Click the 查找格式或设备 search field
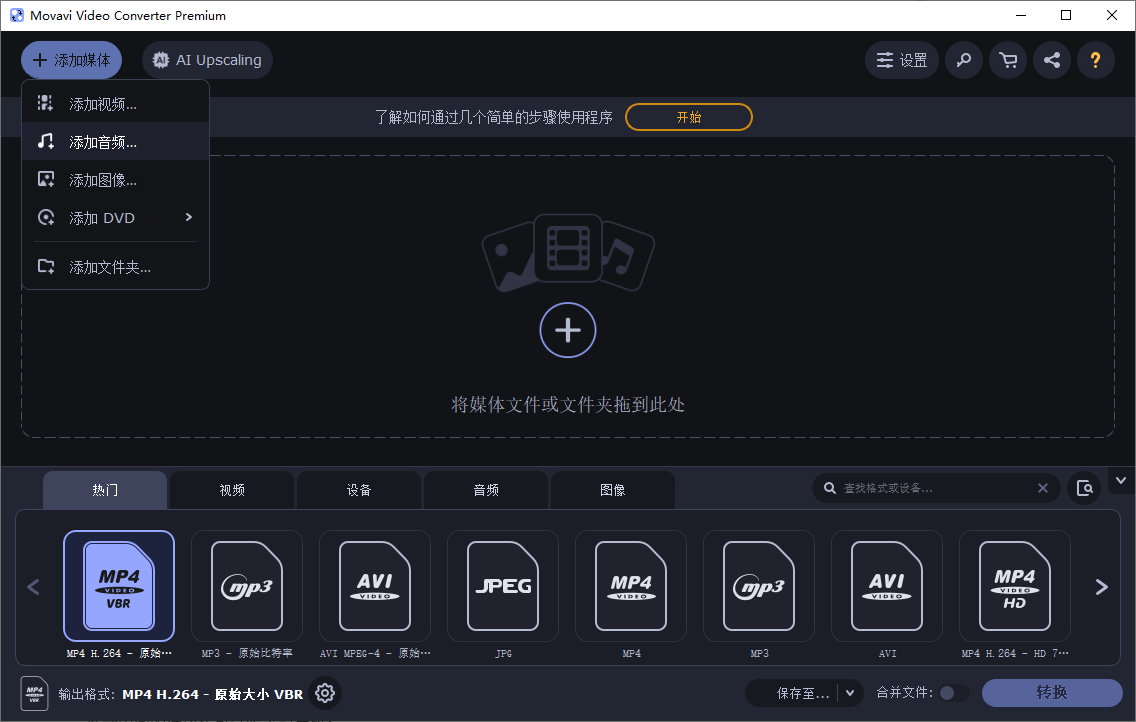 [x=930, y=488]
